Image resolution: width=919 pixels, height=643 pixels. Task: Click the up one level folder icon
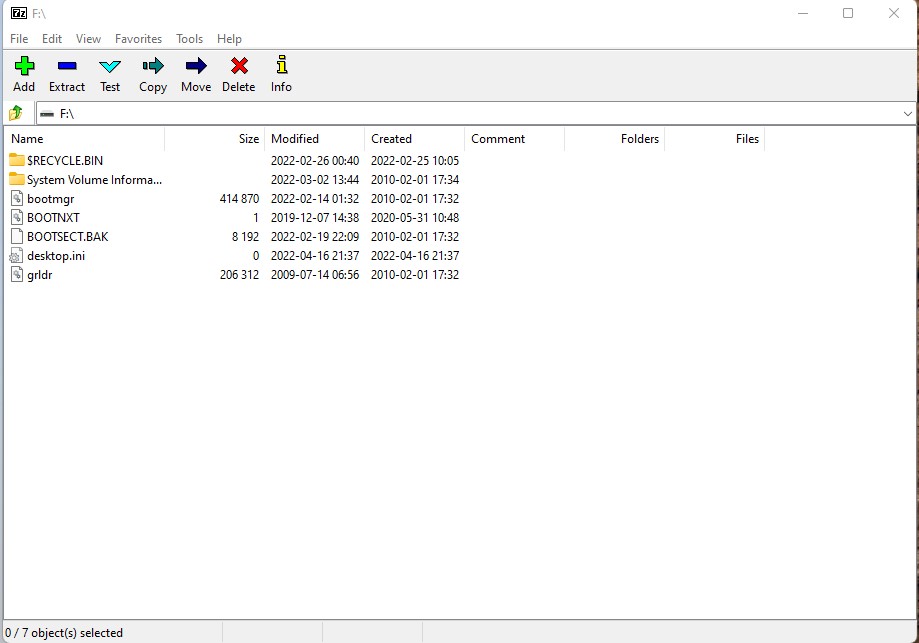16,113
